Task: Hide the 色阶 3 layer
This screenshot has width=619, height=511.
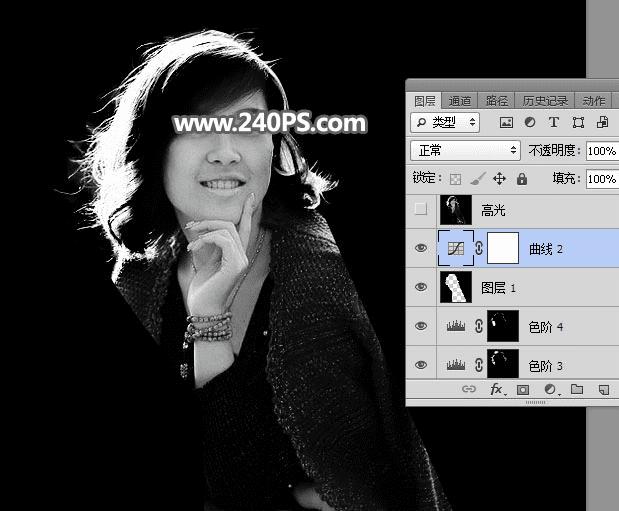Action: click(x=421, y=364)
